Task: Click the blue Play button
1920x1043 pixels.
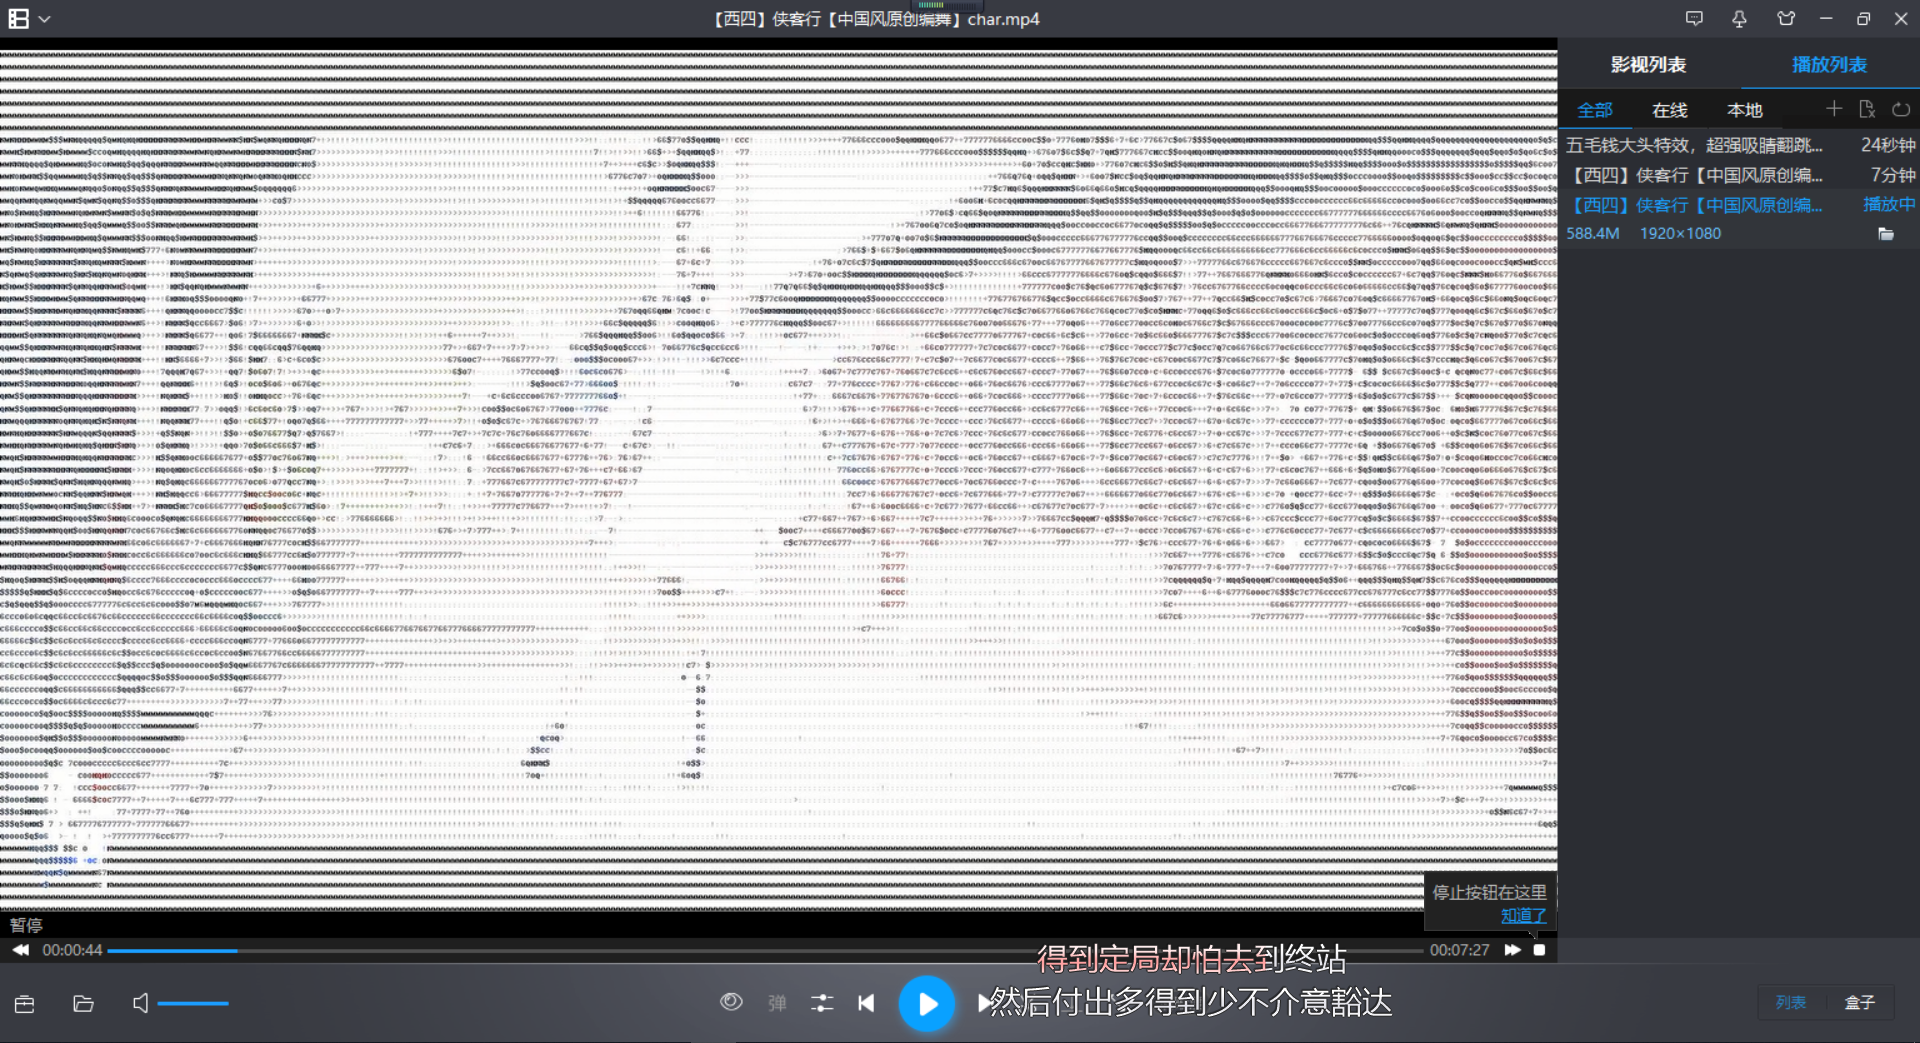Action: point(927,1003)
